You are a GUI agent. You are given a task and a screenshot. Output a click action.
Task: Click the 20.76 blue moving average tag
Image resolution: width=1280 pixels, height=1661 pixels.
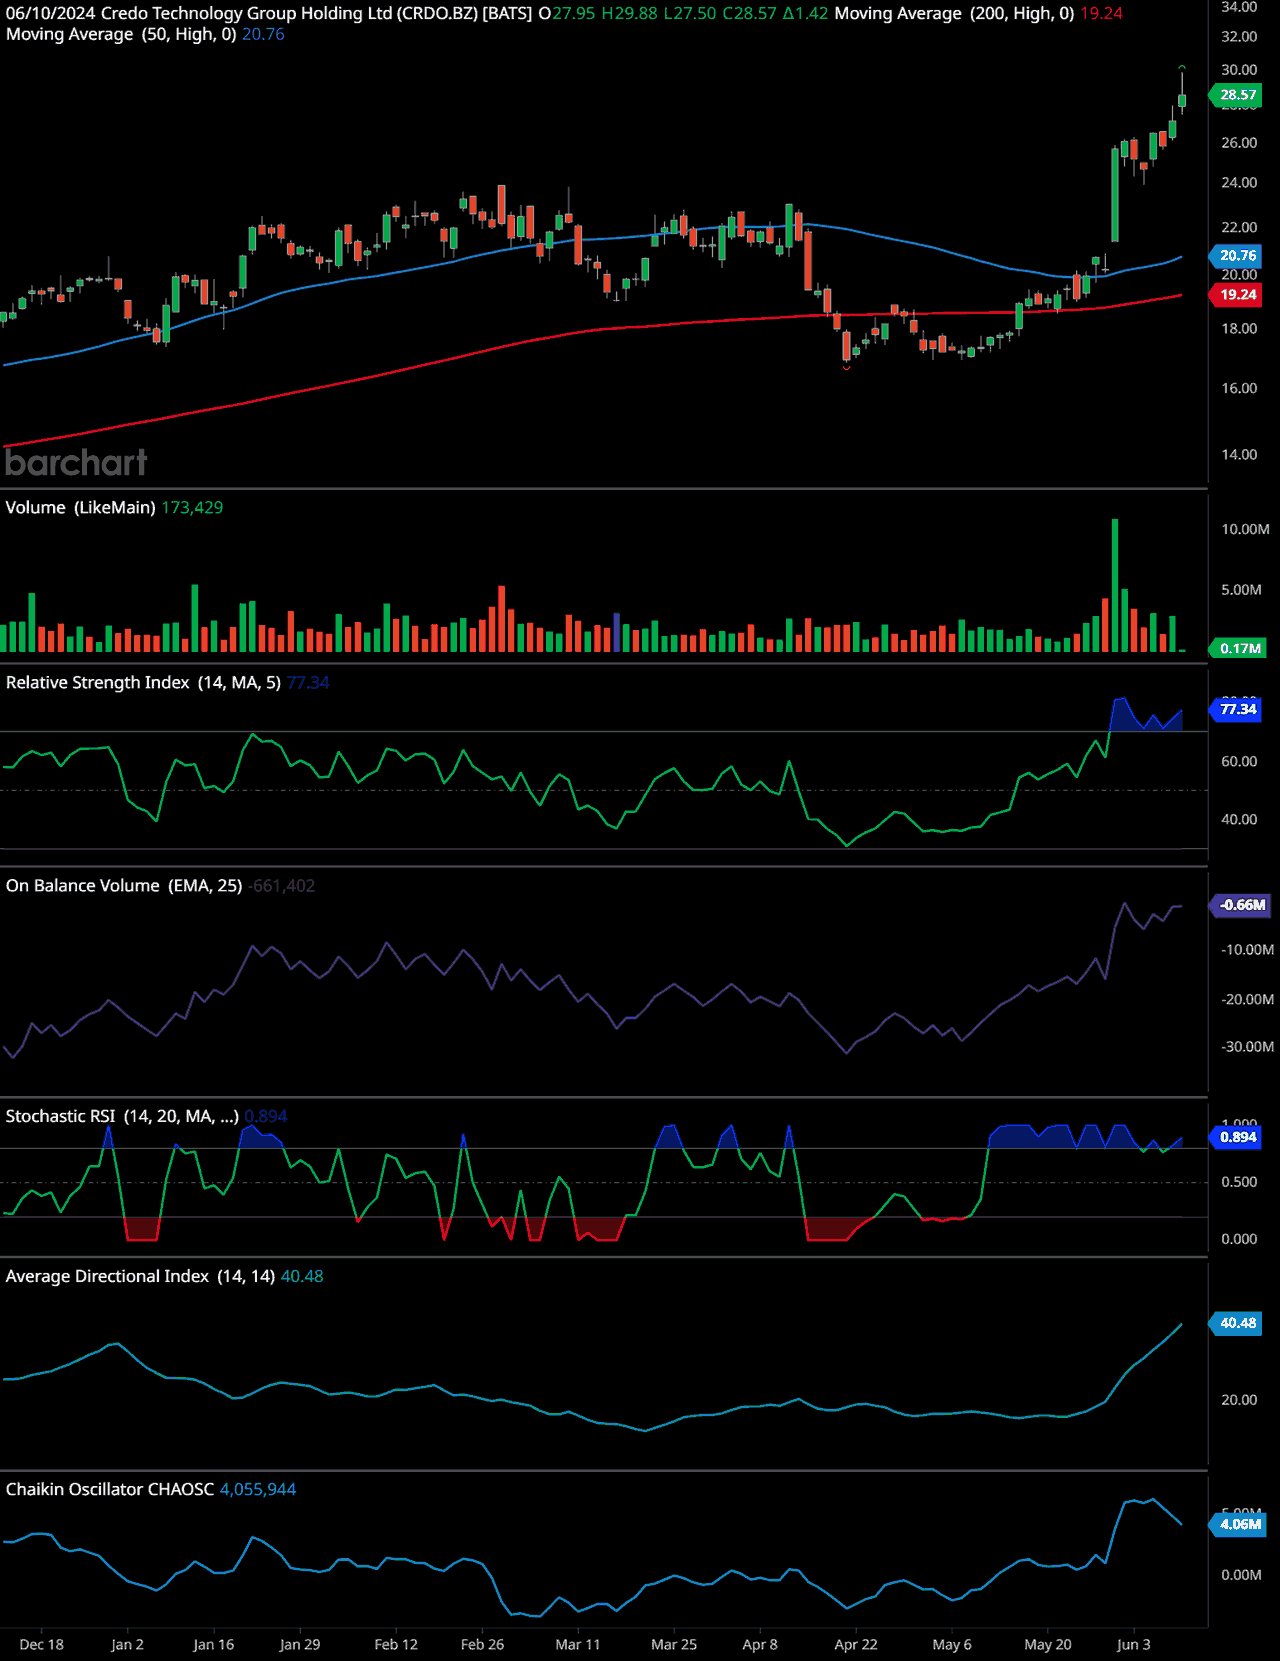(1237, 255)
